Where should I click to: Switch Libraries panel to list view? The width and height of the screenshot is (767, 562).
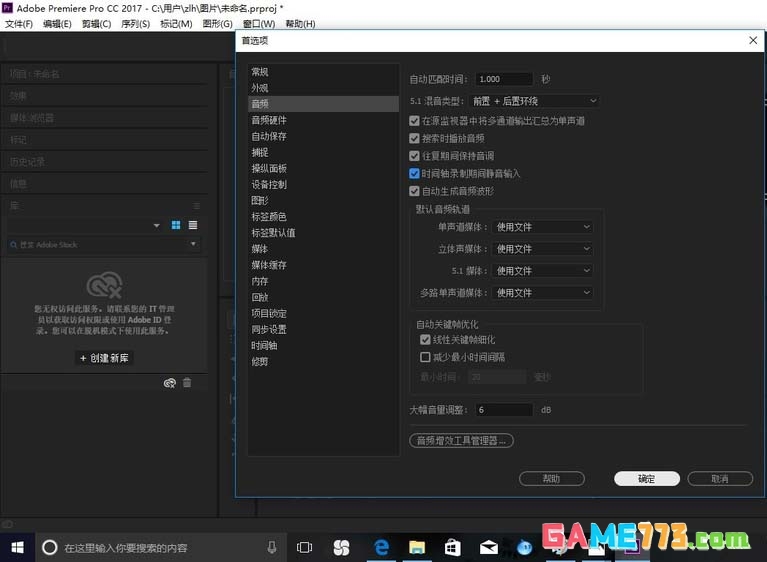click(x=193, y=225)
